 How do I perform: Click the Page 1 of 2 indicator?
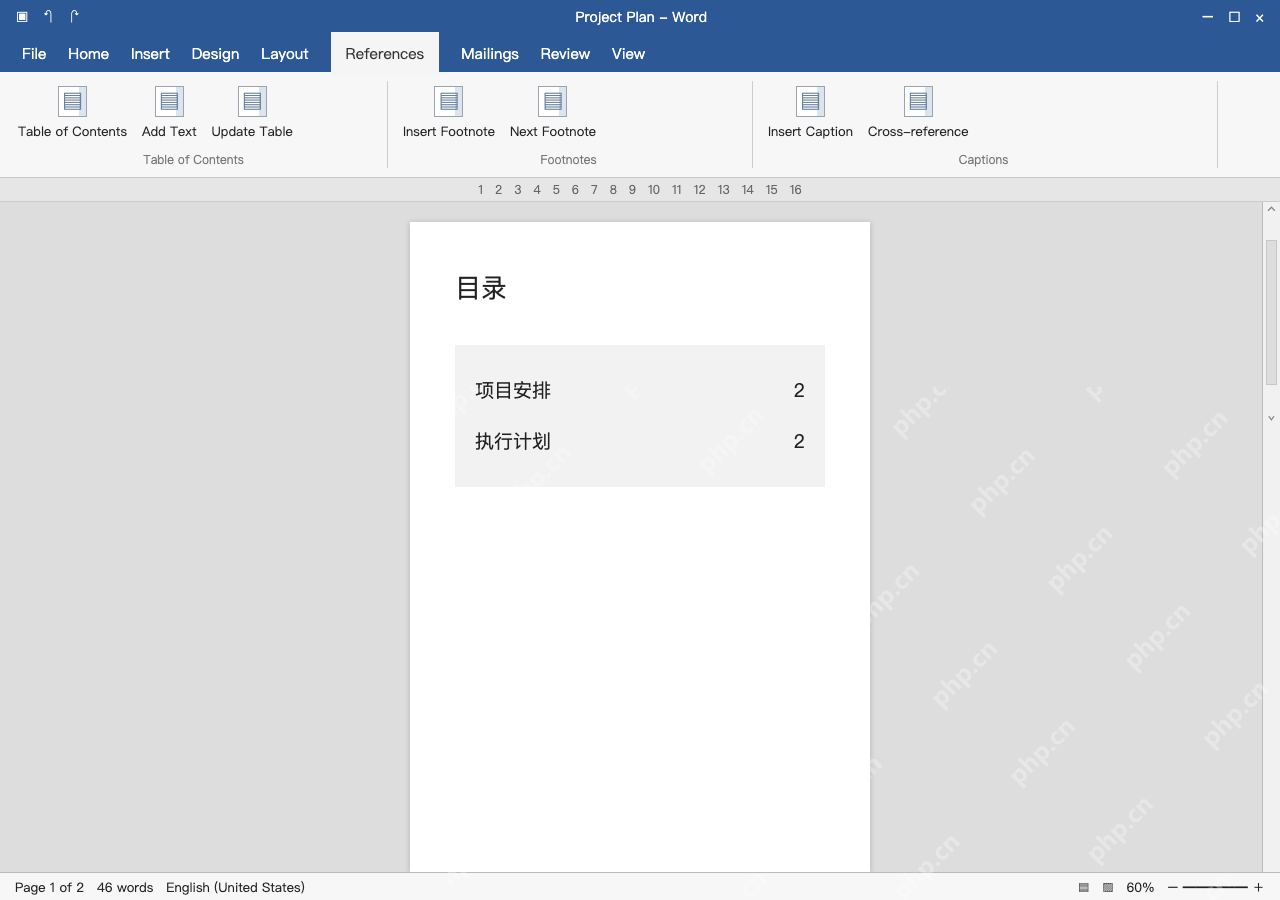[49, 887]
